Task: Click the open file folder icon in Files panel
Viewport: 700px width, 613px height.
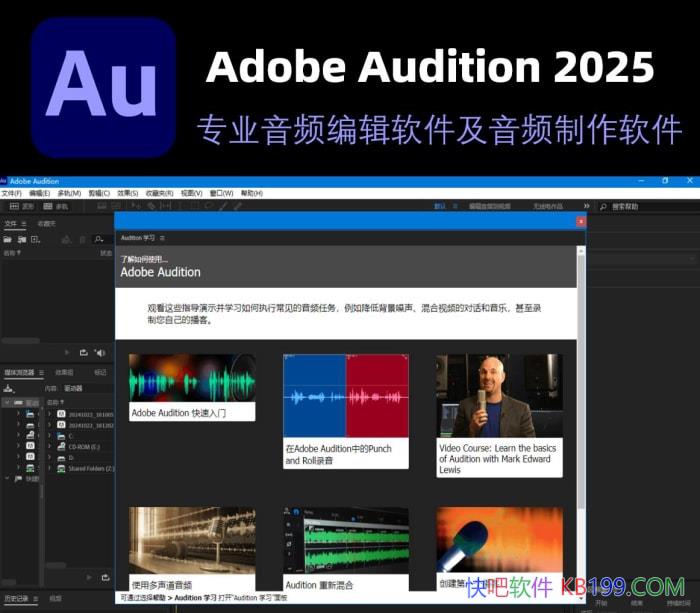Action: click(x=8, y=239)
